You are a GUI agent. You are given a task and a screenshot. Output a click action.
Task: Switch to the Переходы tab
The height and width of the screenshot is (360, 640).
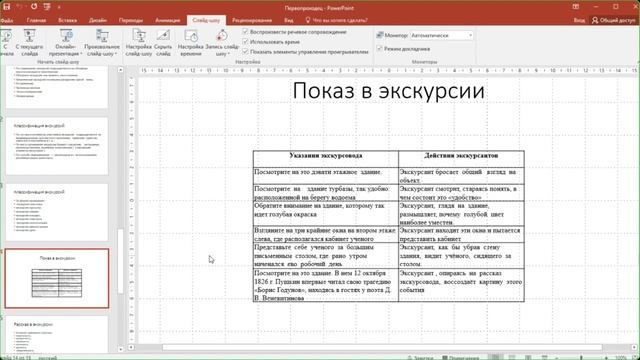click(131, 20)
